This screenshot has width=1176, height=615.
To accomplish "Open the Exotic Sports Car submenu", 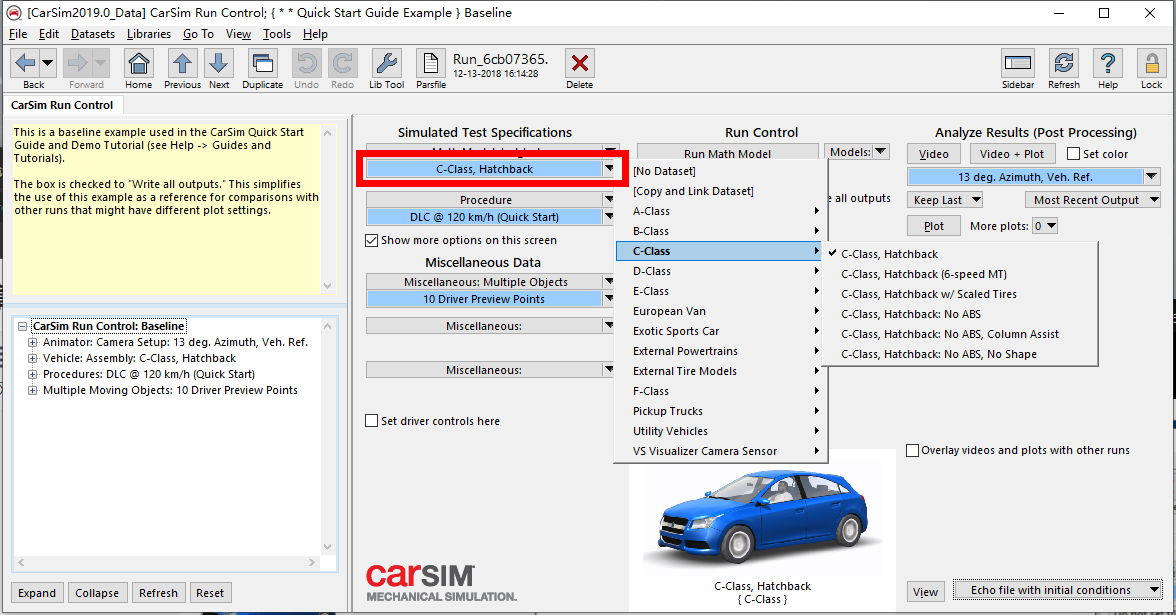I will pos(722,331).
